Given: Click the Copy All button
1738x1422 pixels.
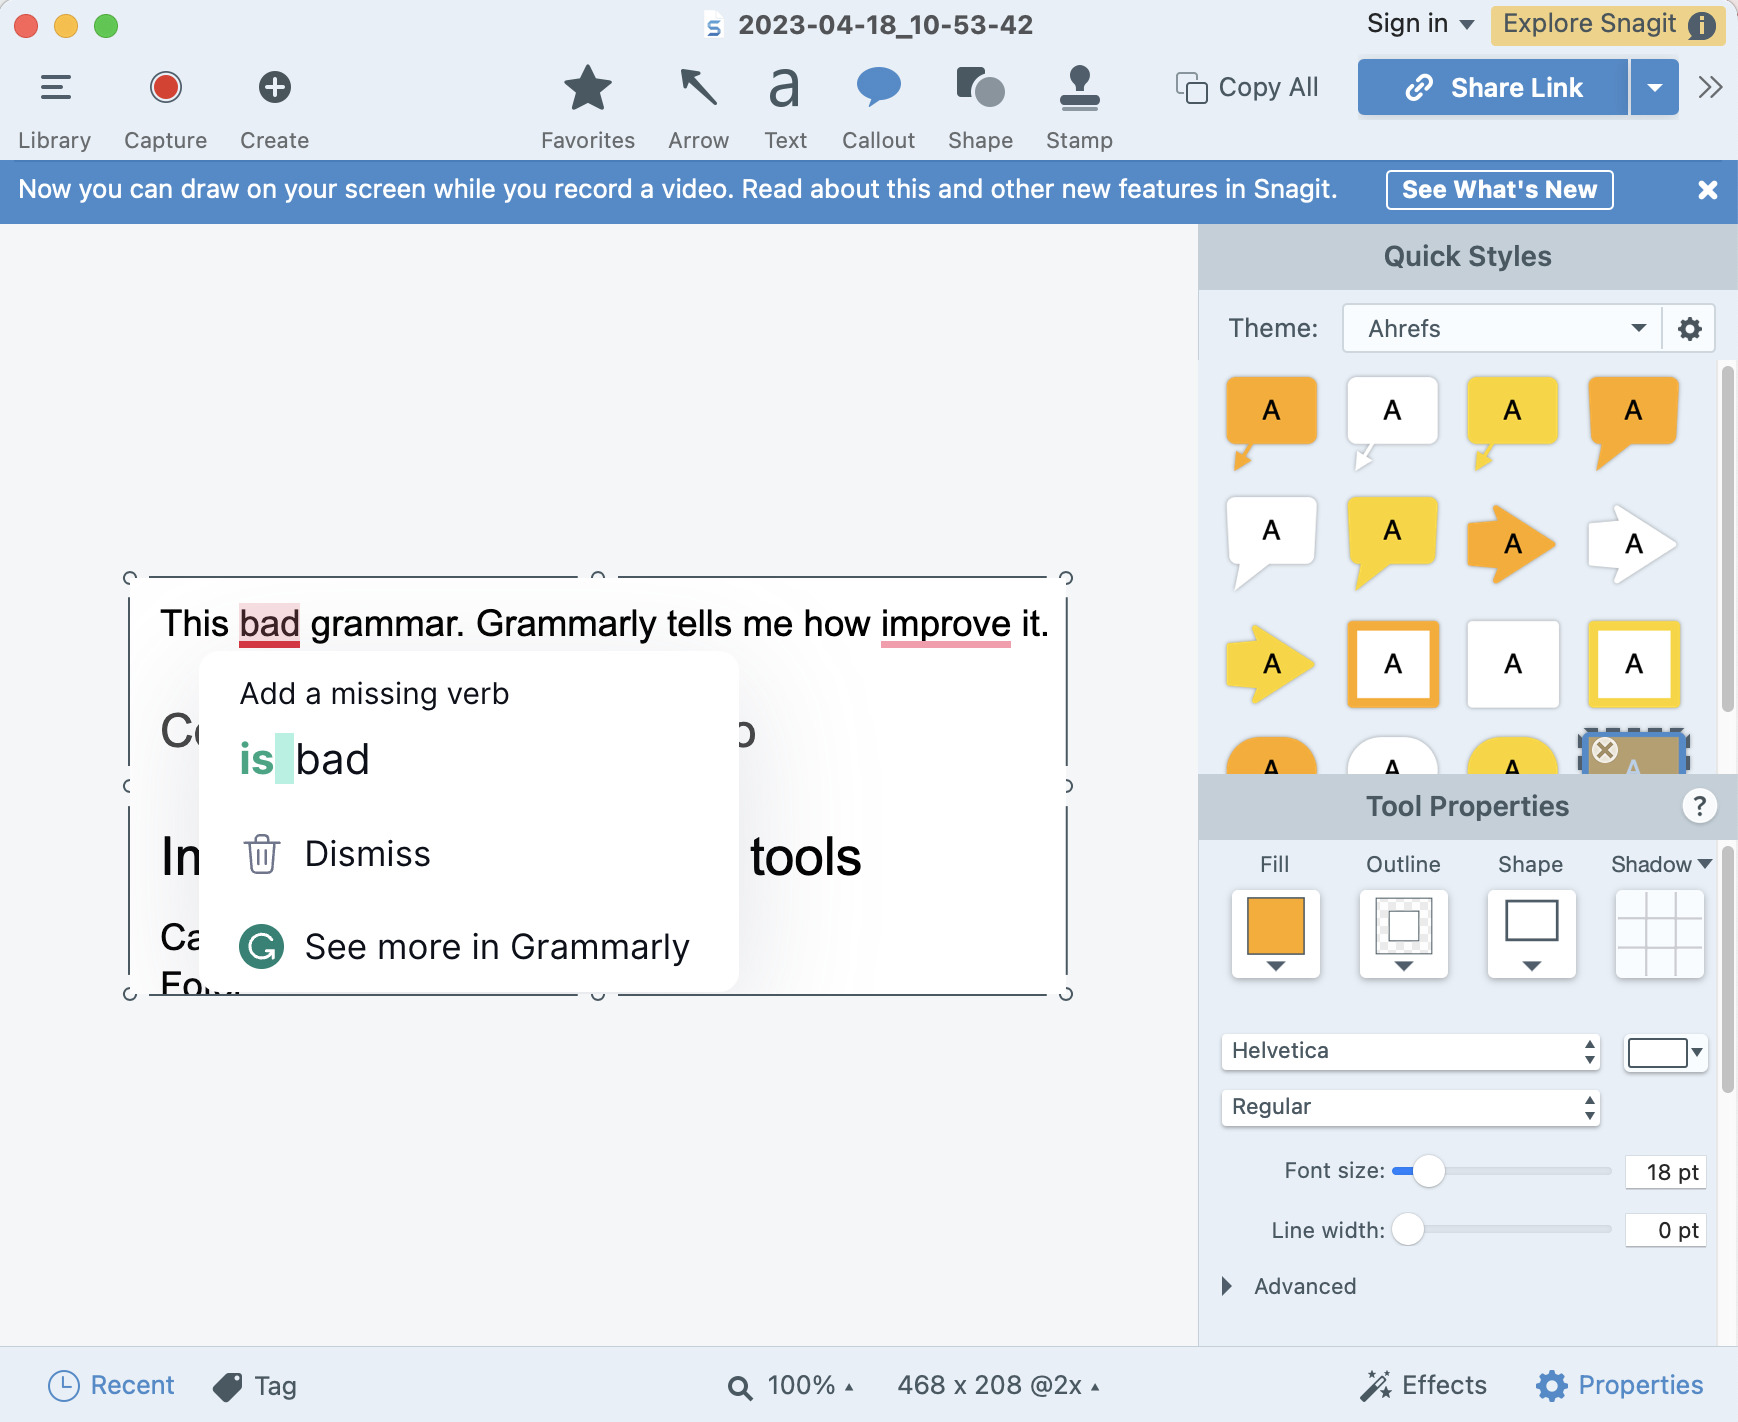Looking at the screenshot, I should [1246, 87].
